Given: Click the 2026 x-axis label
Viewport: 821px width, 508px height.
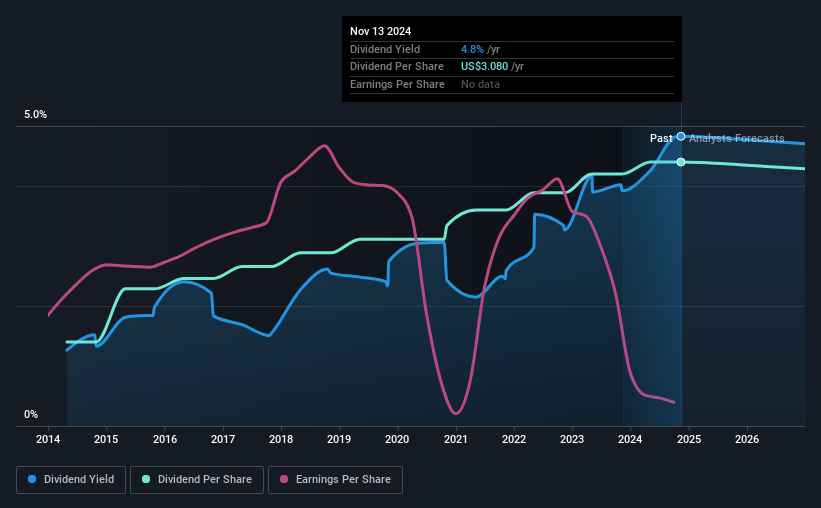Looking at the screenshot, I should point(747,439).
